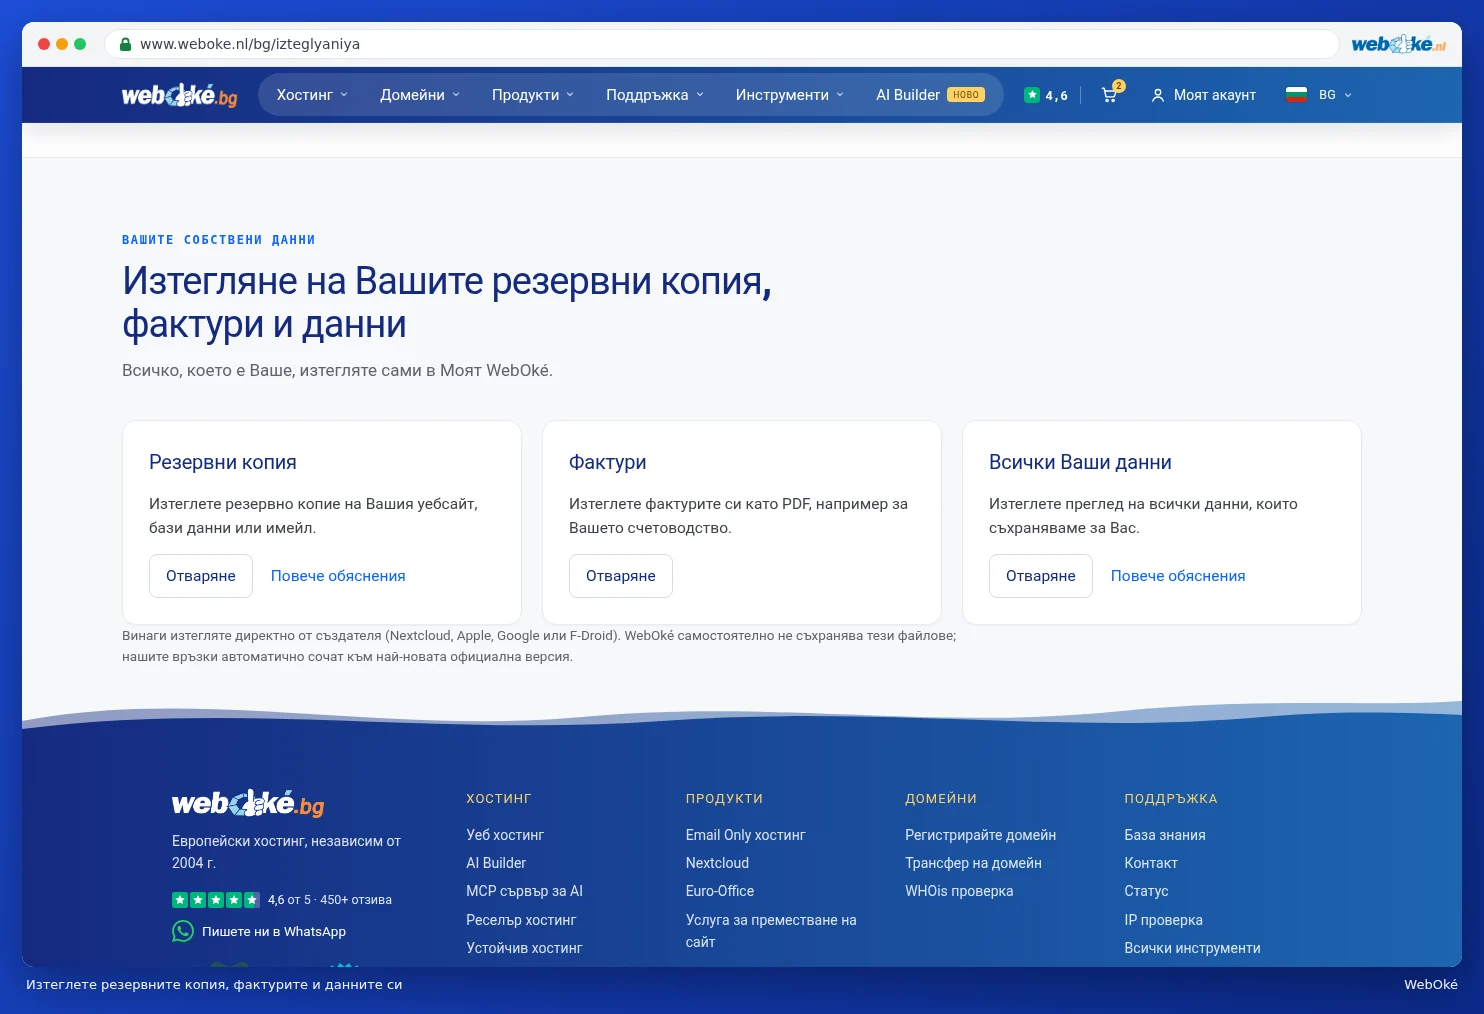Click the green star rating 4,6 badge
The height and width of the screenshot is (1014, 1484).
1046,95
